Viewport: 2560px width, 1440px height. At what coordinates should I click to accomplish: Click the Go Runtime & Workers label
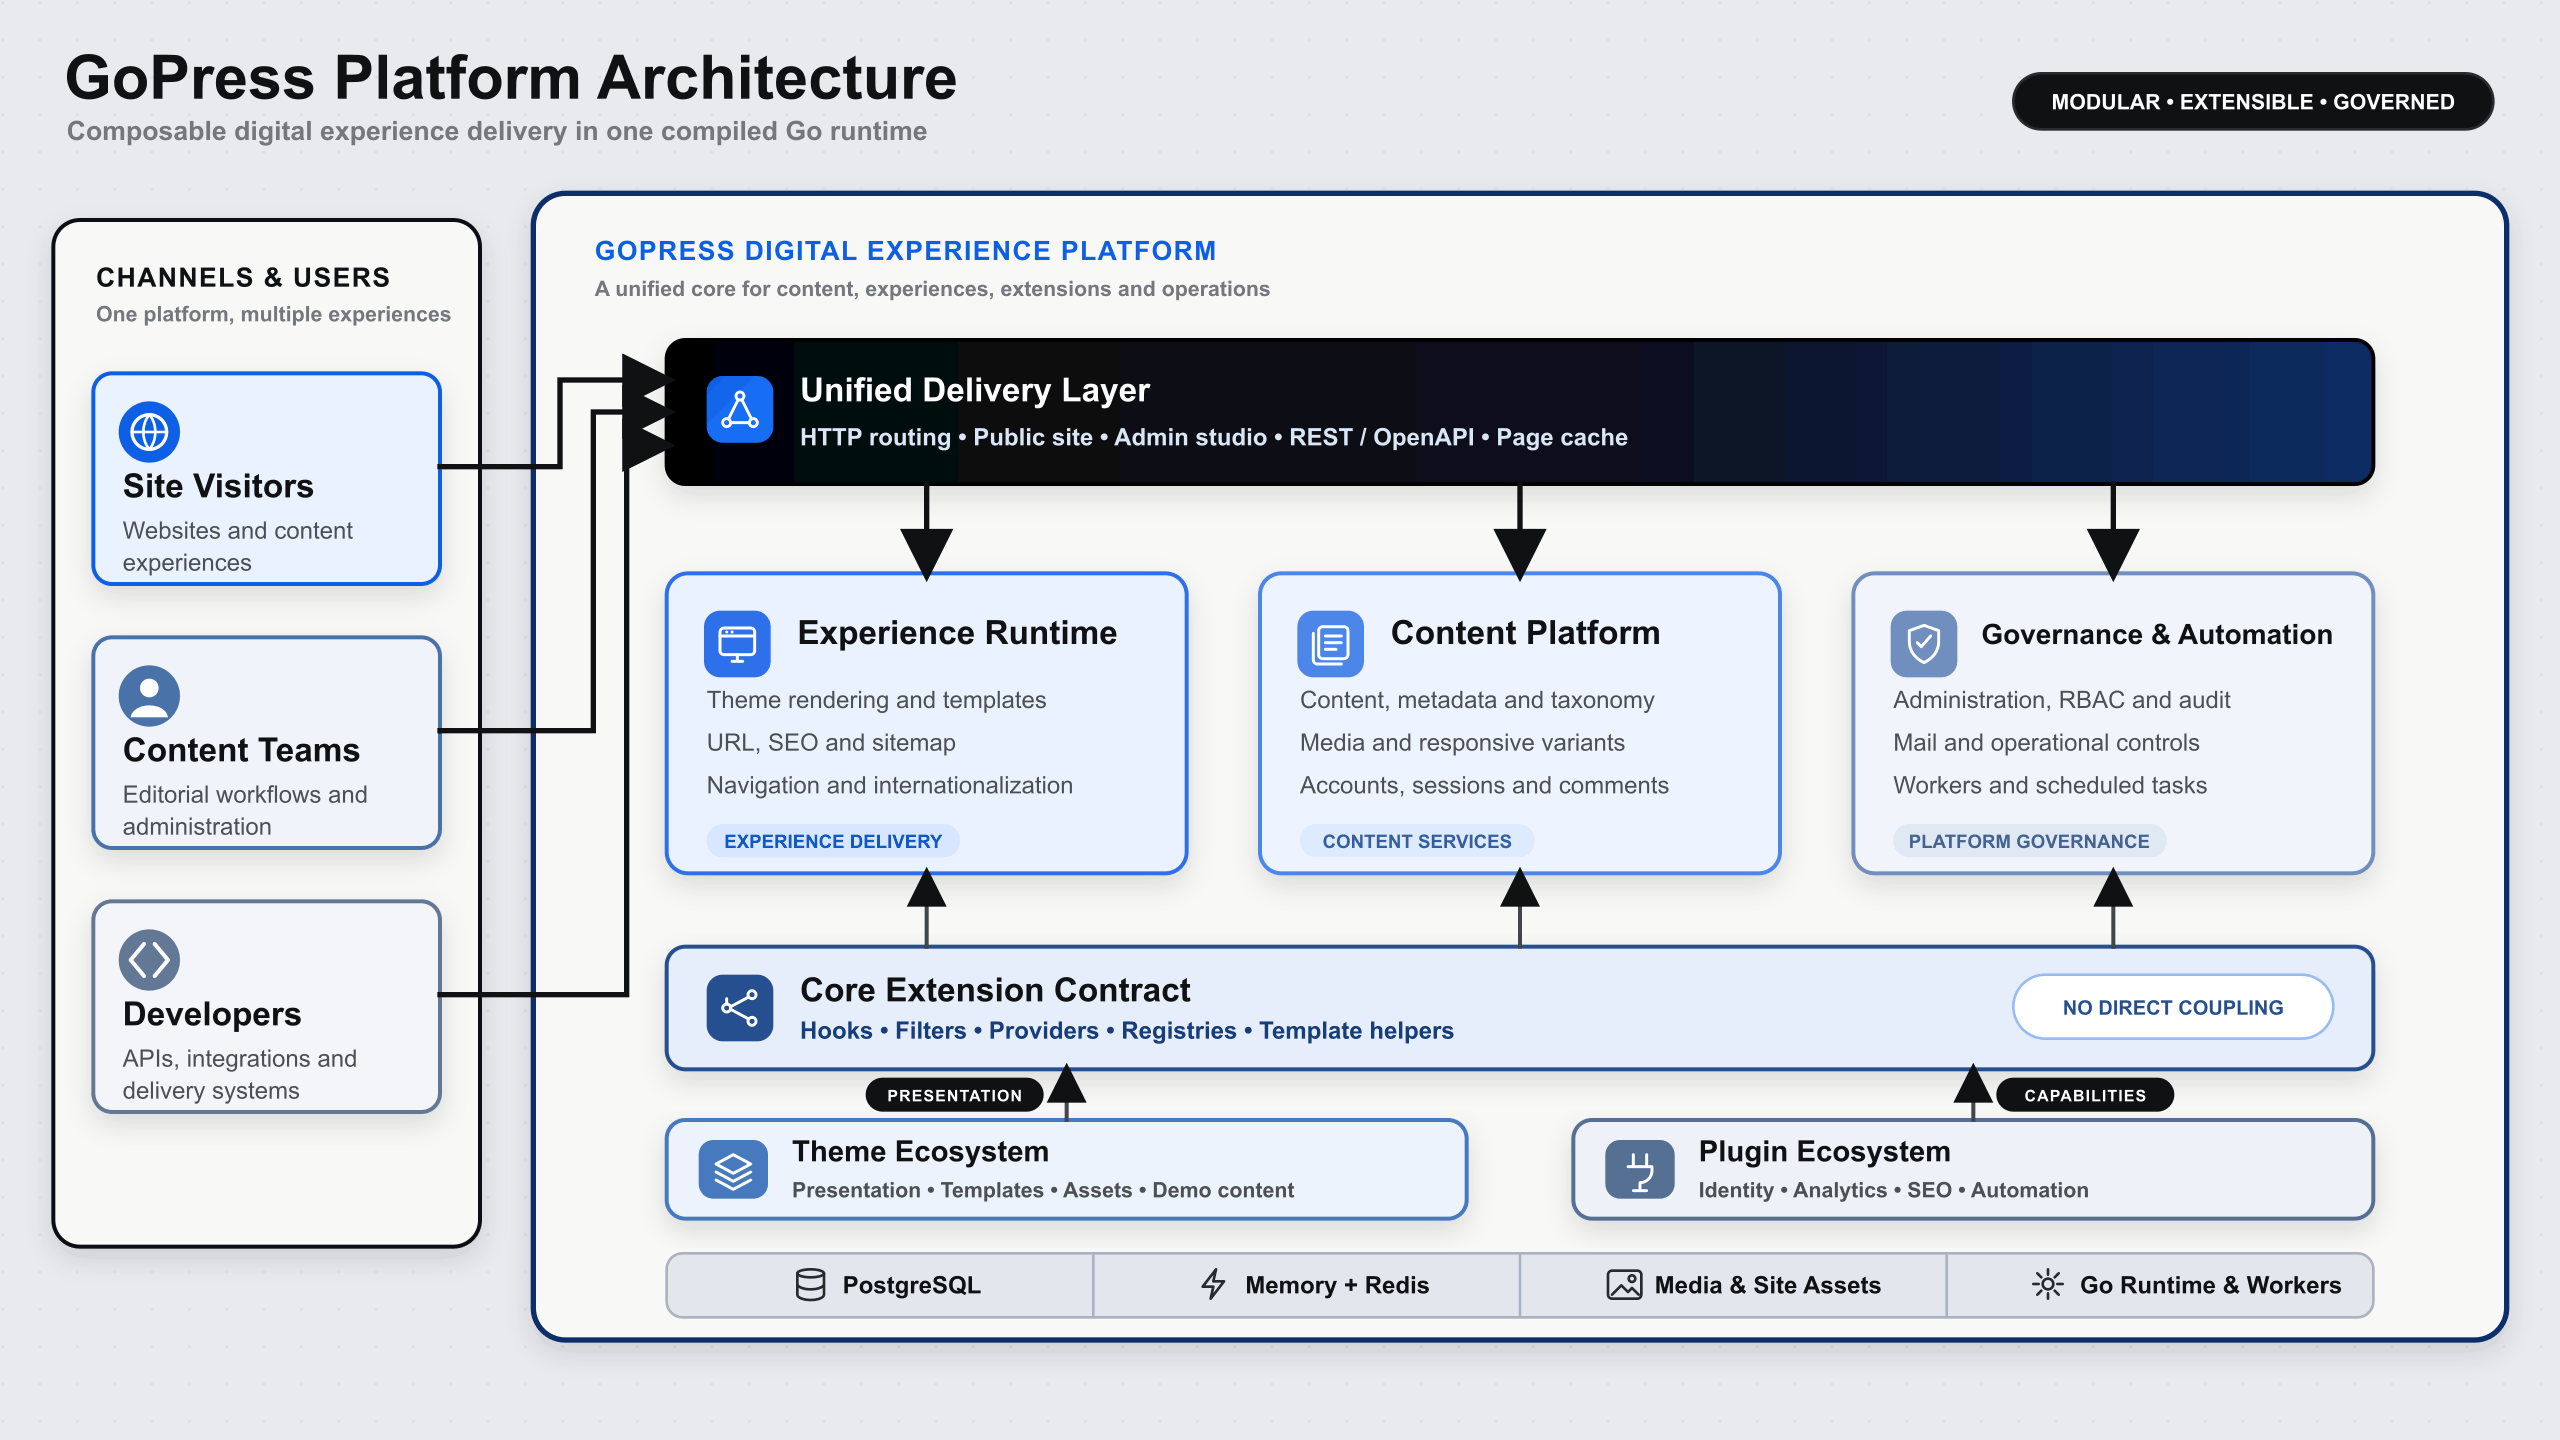coord(2211,1285)
